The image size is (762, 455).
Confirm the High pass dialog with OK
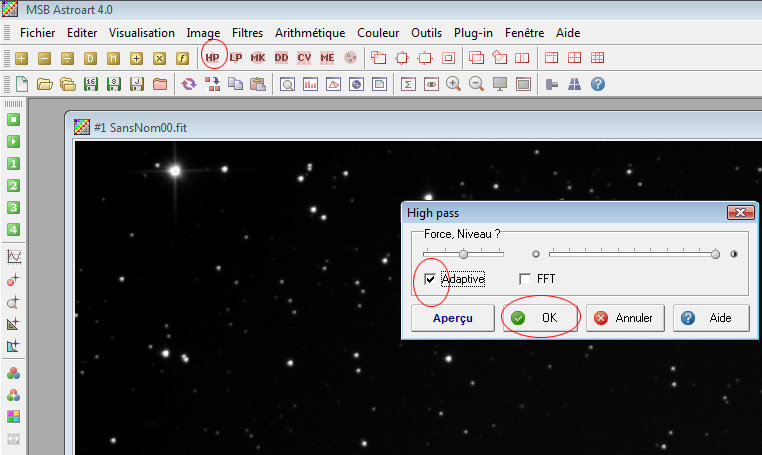[540, 318]
